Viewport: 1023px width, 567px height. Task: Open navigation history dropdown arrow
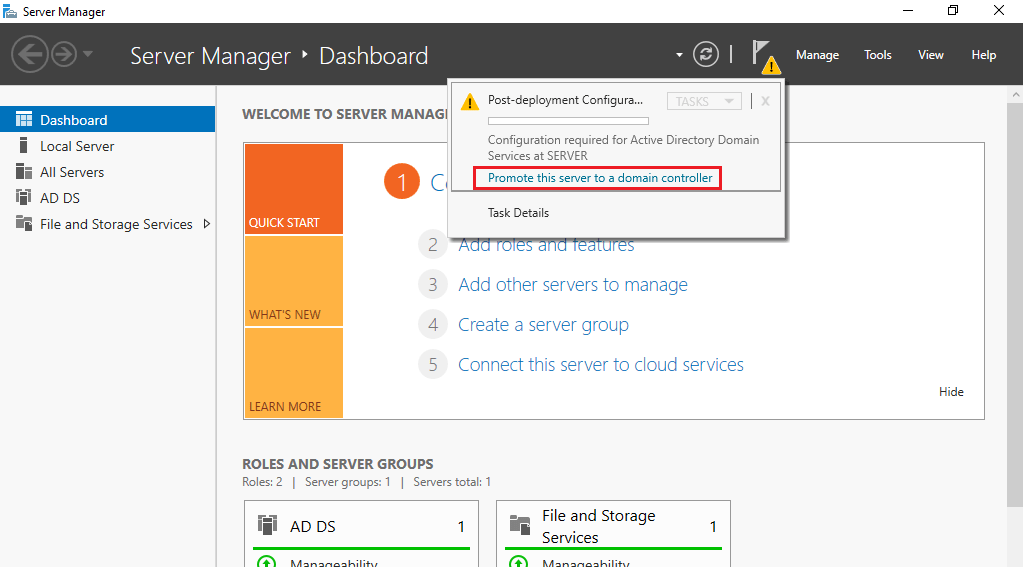(88, 54)
